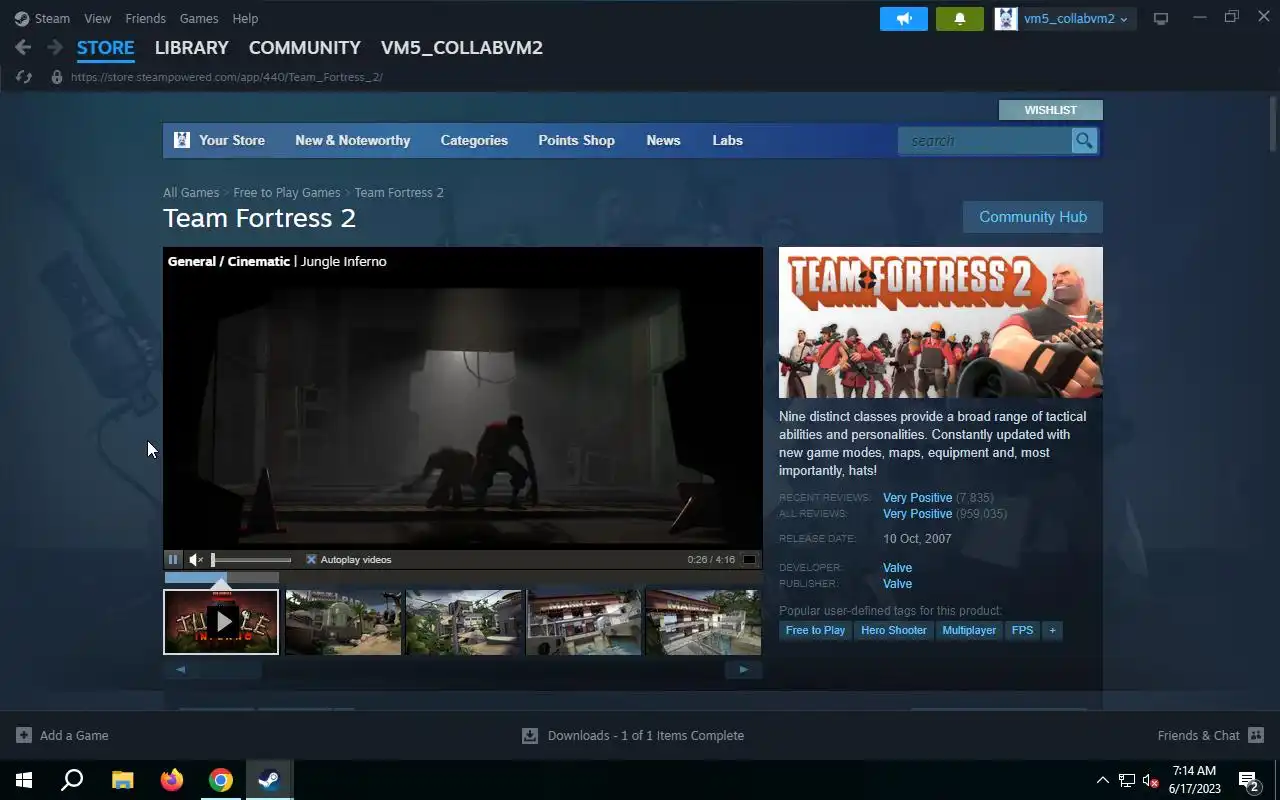Open the Windows notification center
The width and height of the screenshot is (1280, 800).
pos(1249,780)
